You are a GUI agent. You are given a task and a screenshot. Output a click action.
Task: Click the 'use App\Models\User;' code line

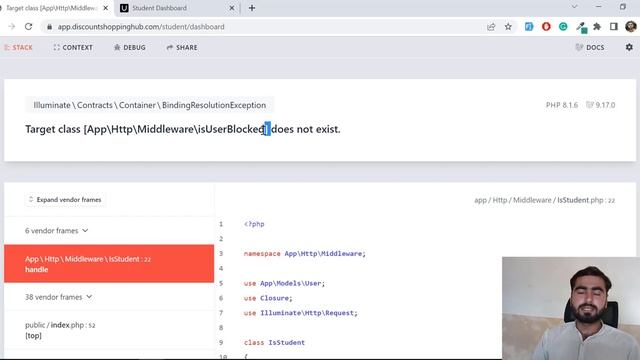tap(284, 283)
